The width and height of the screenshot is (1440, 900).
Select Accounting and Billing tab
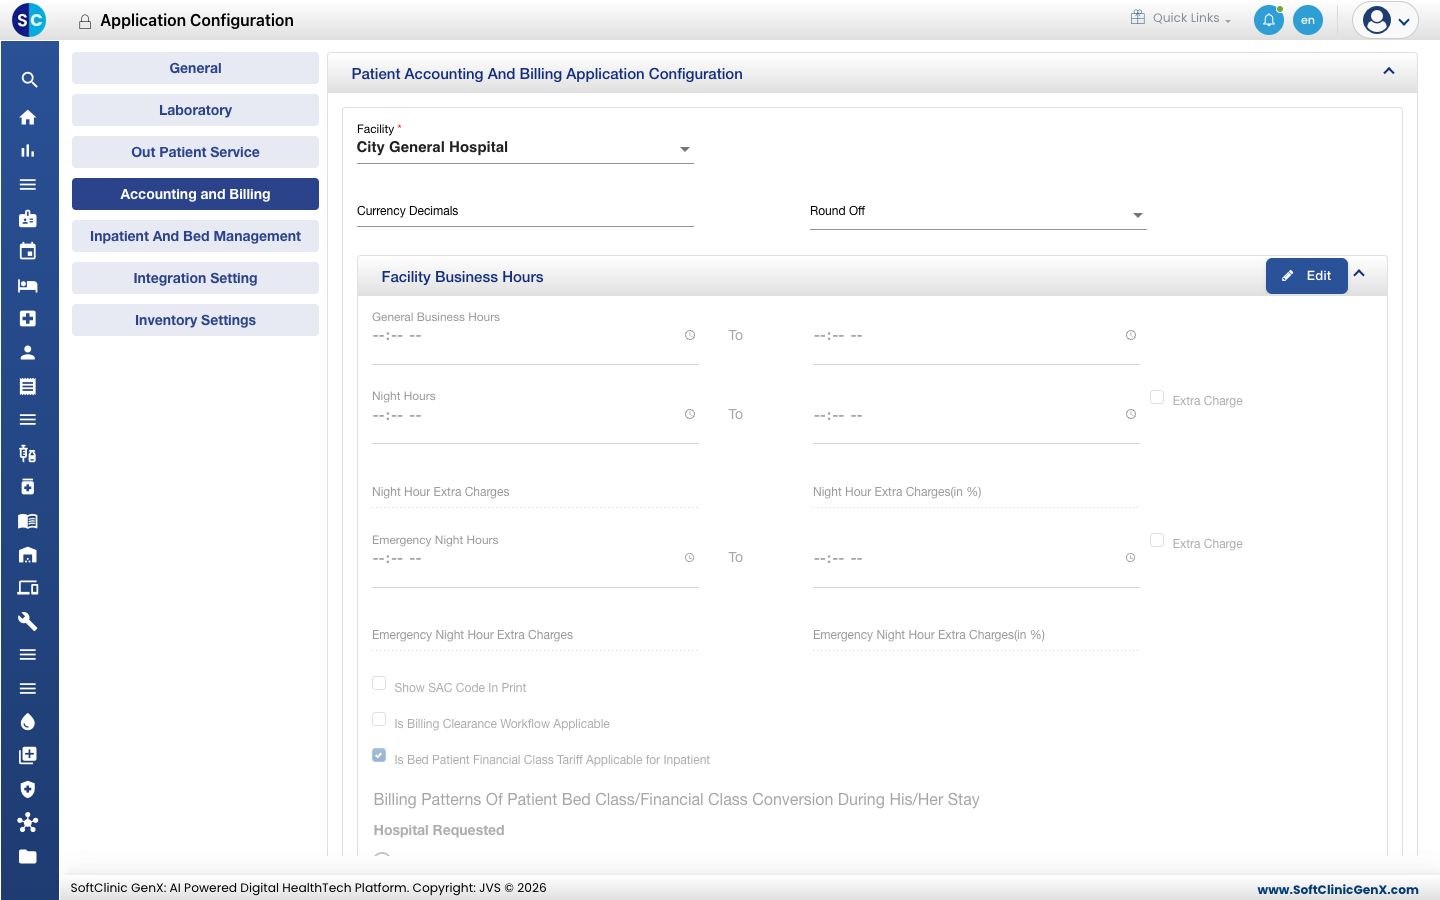(x=195, y=194)
